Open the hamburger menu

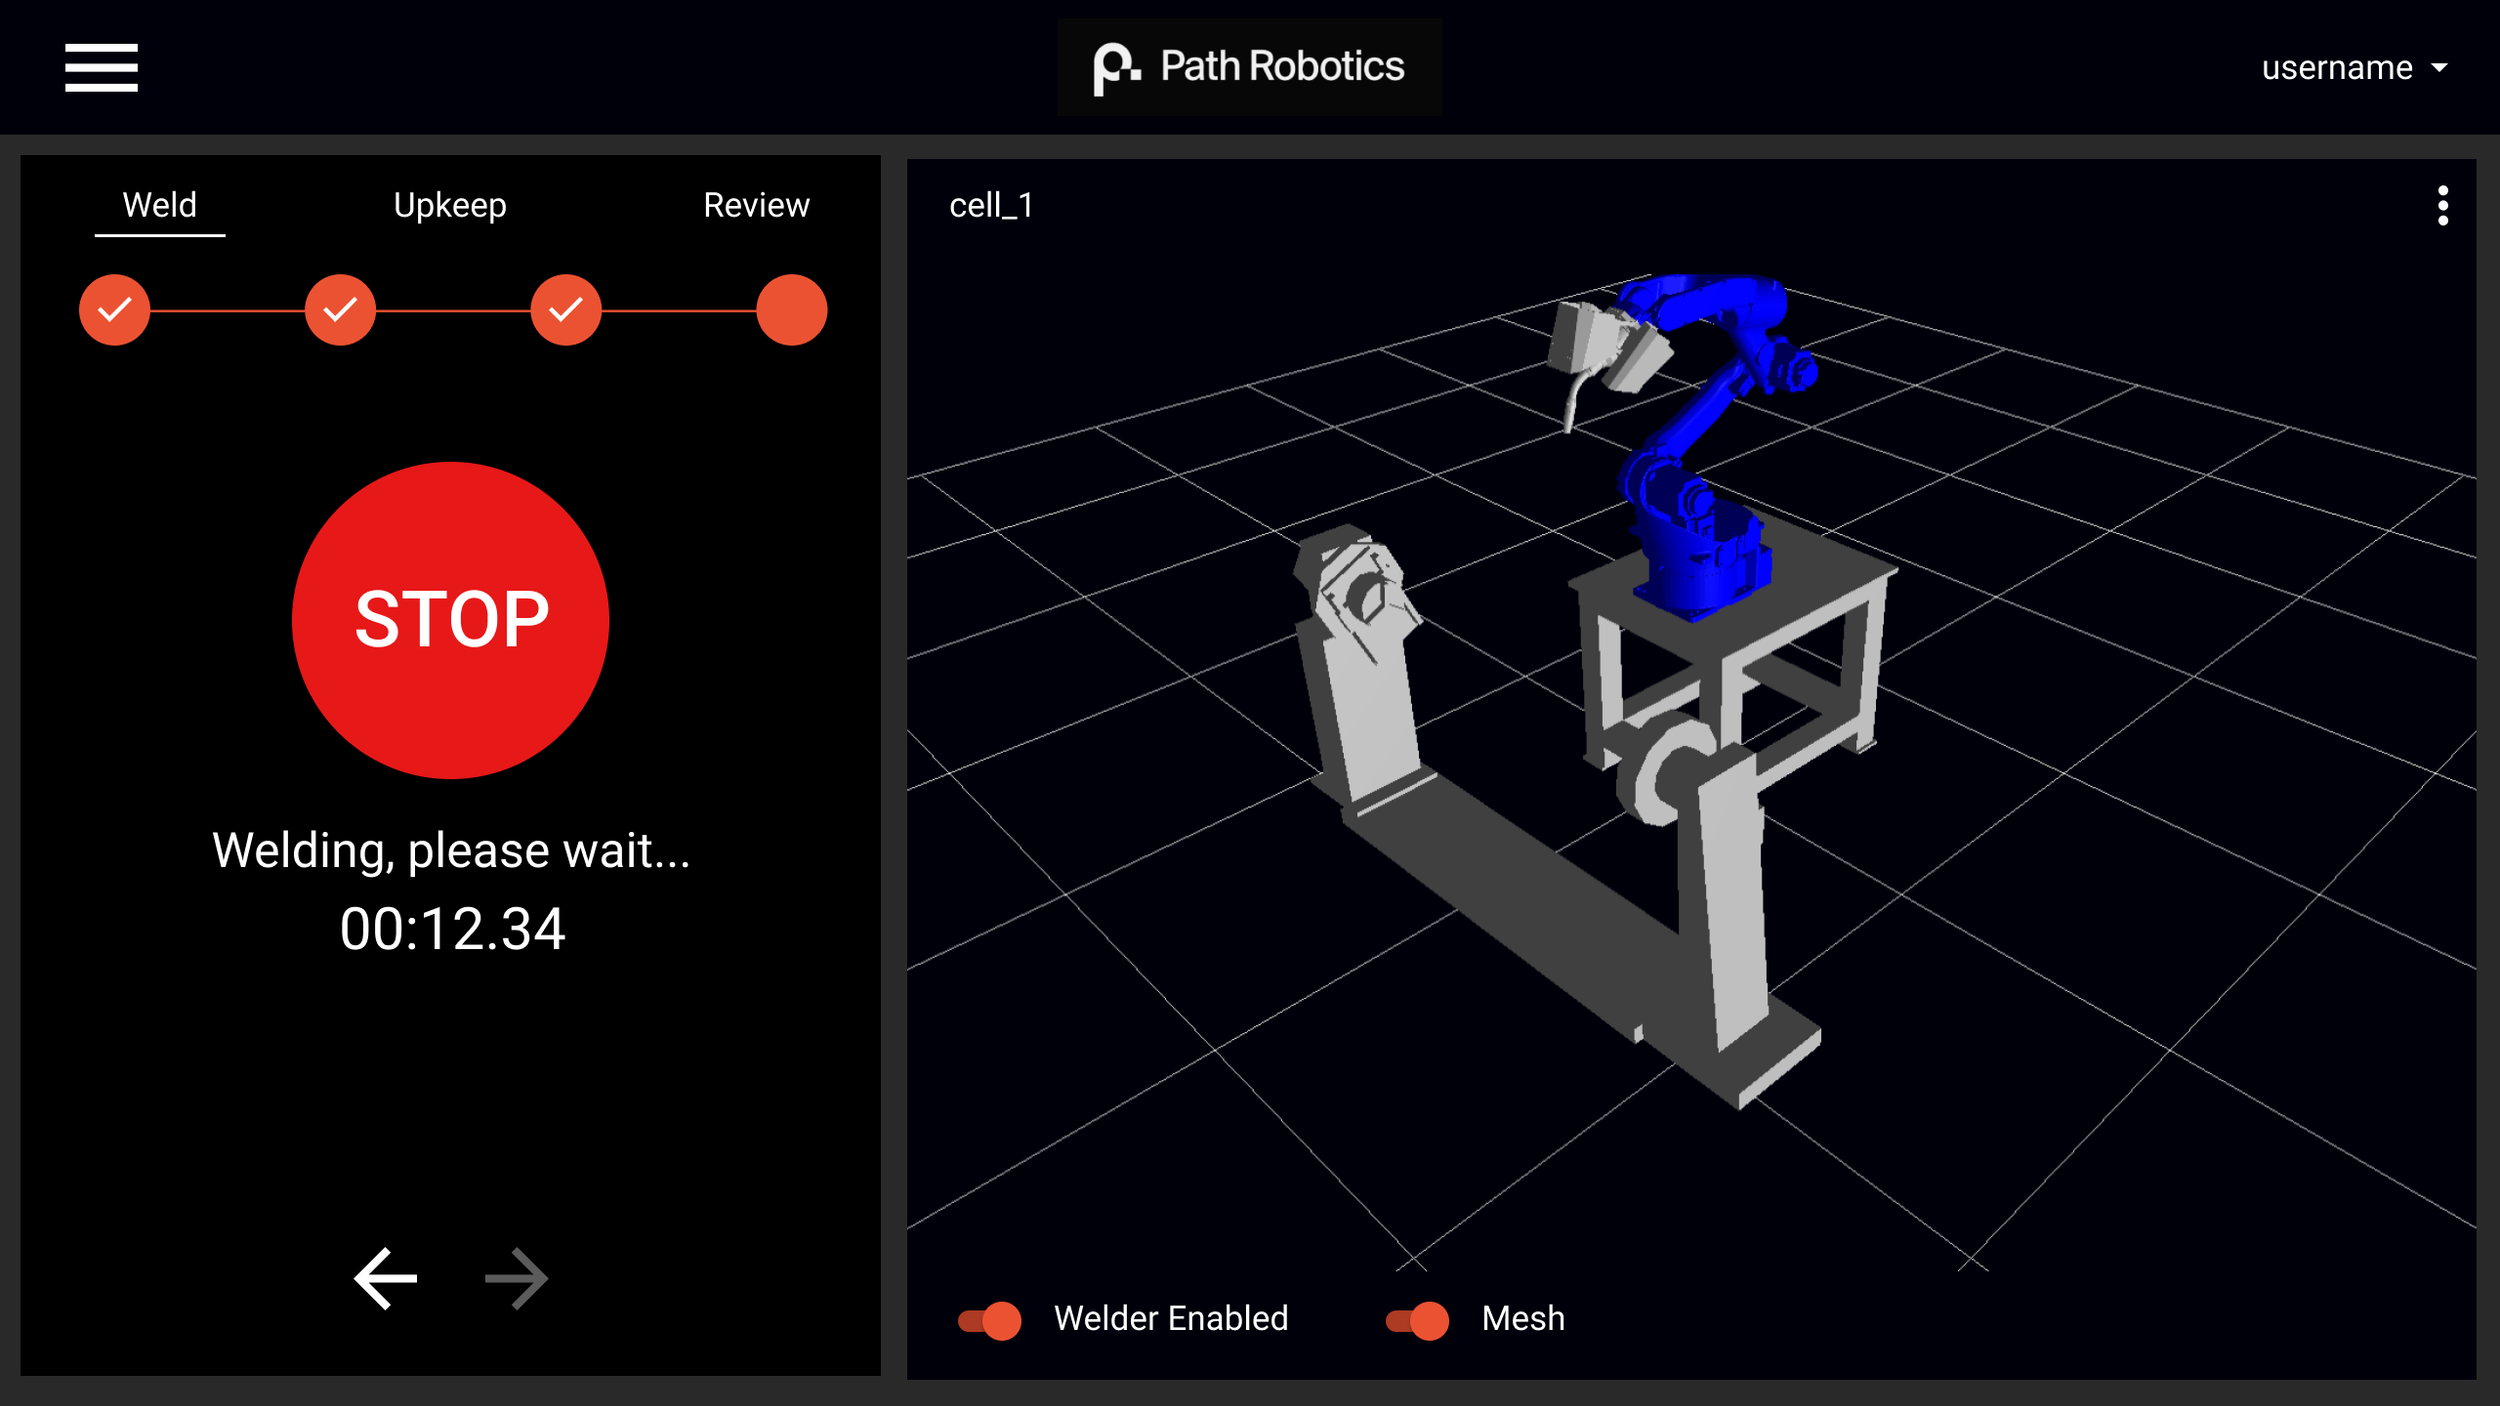coord(101,67)
